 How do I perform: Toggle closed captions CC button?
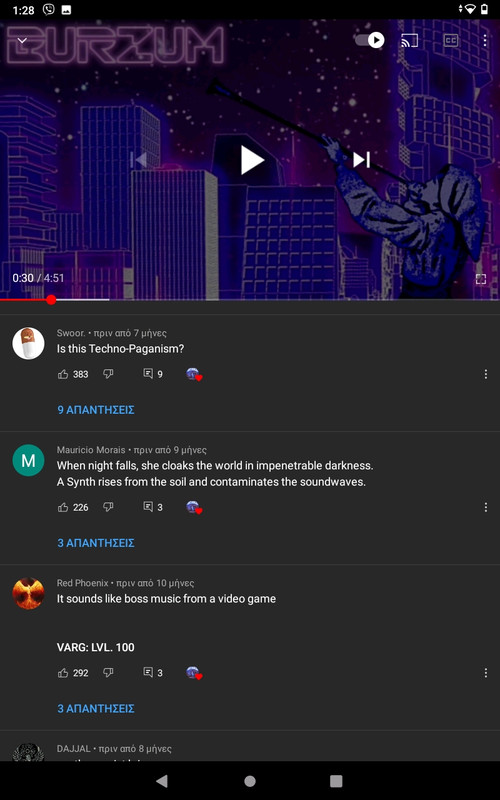(450, 40)
